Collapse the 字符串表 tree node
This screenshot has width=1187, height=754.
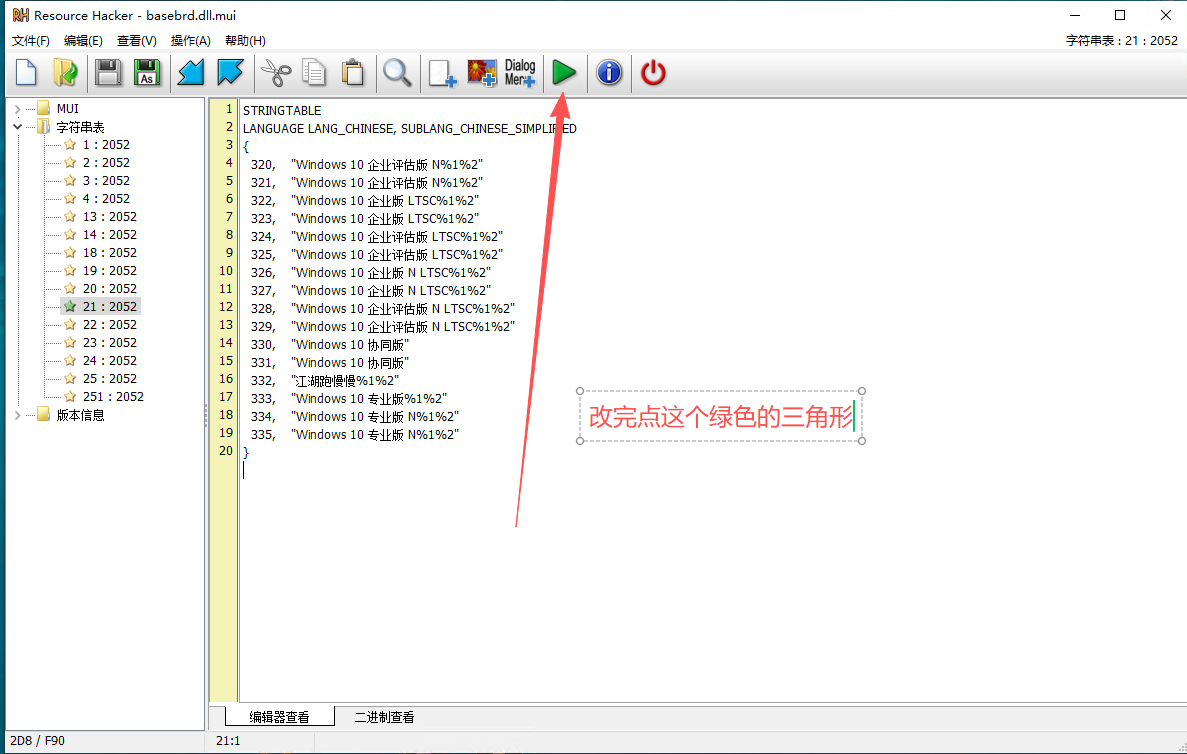17,127
